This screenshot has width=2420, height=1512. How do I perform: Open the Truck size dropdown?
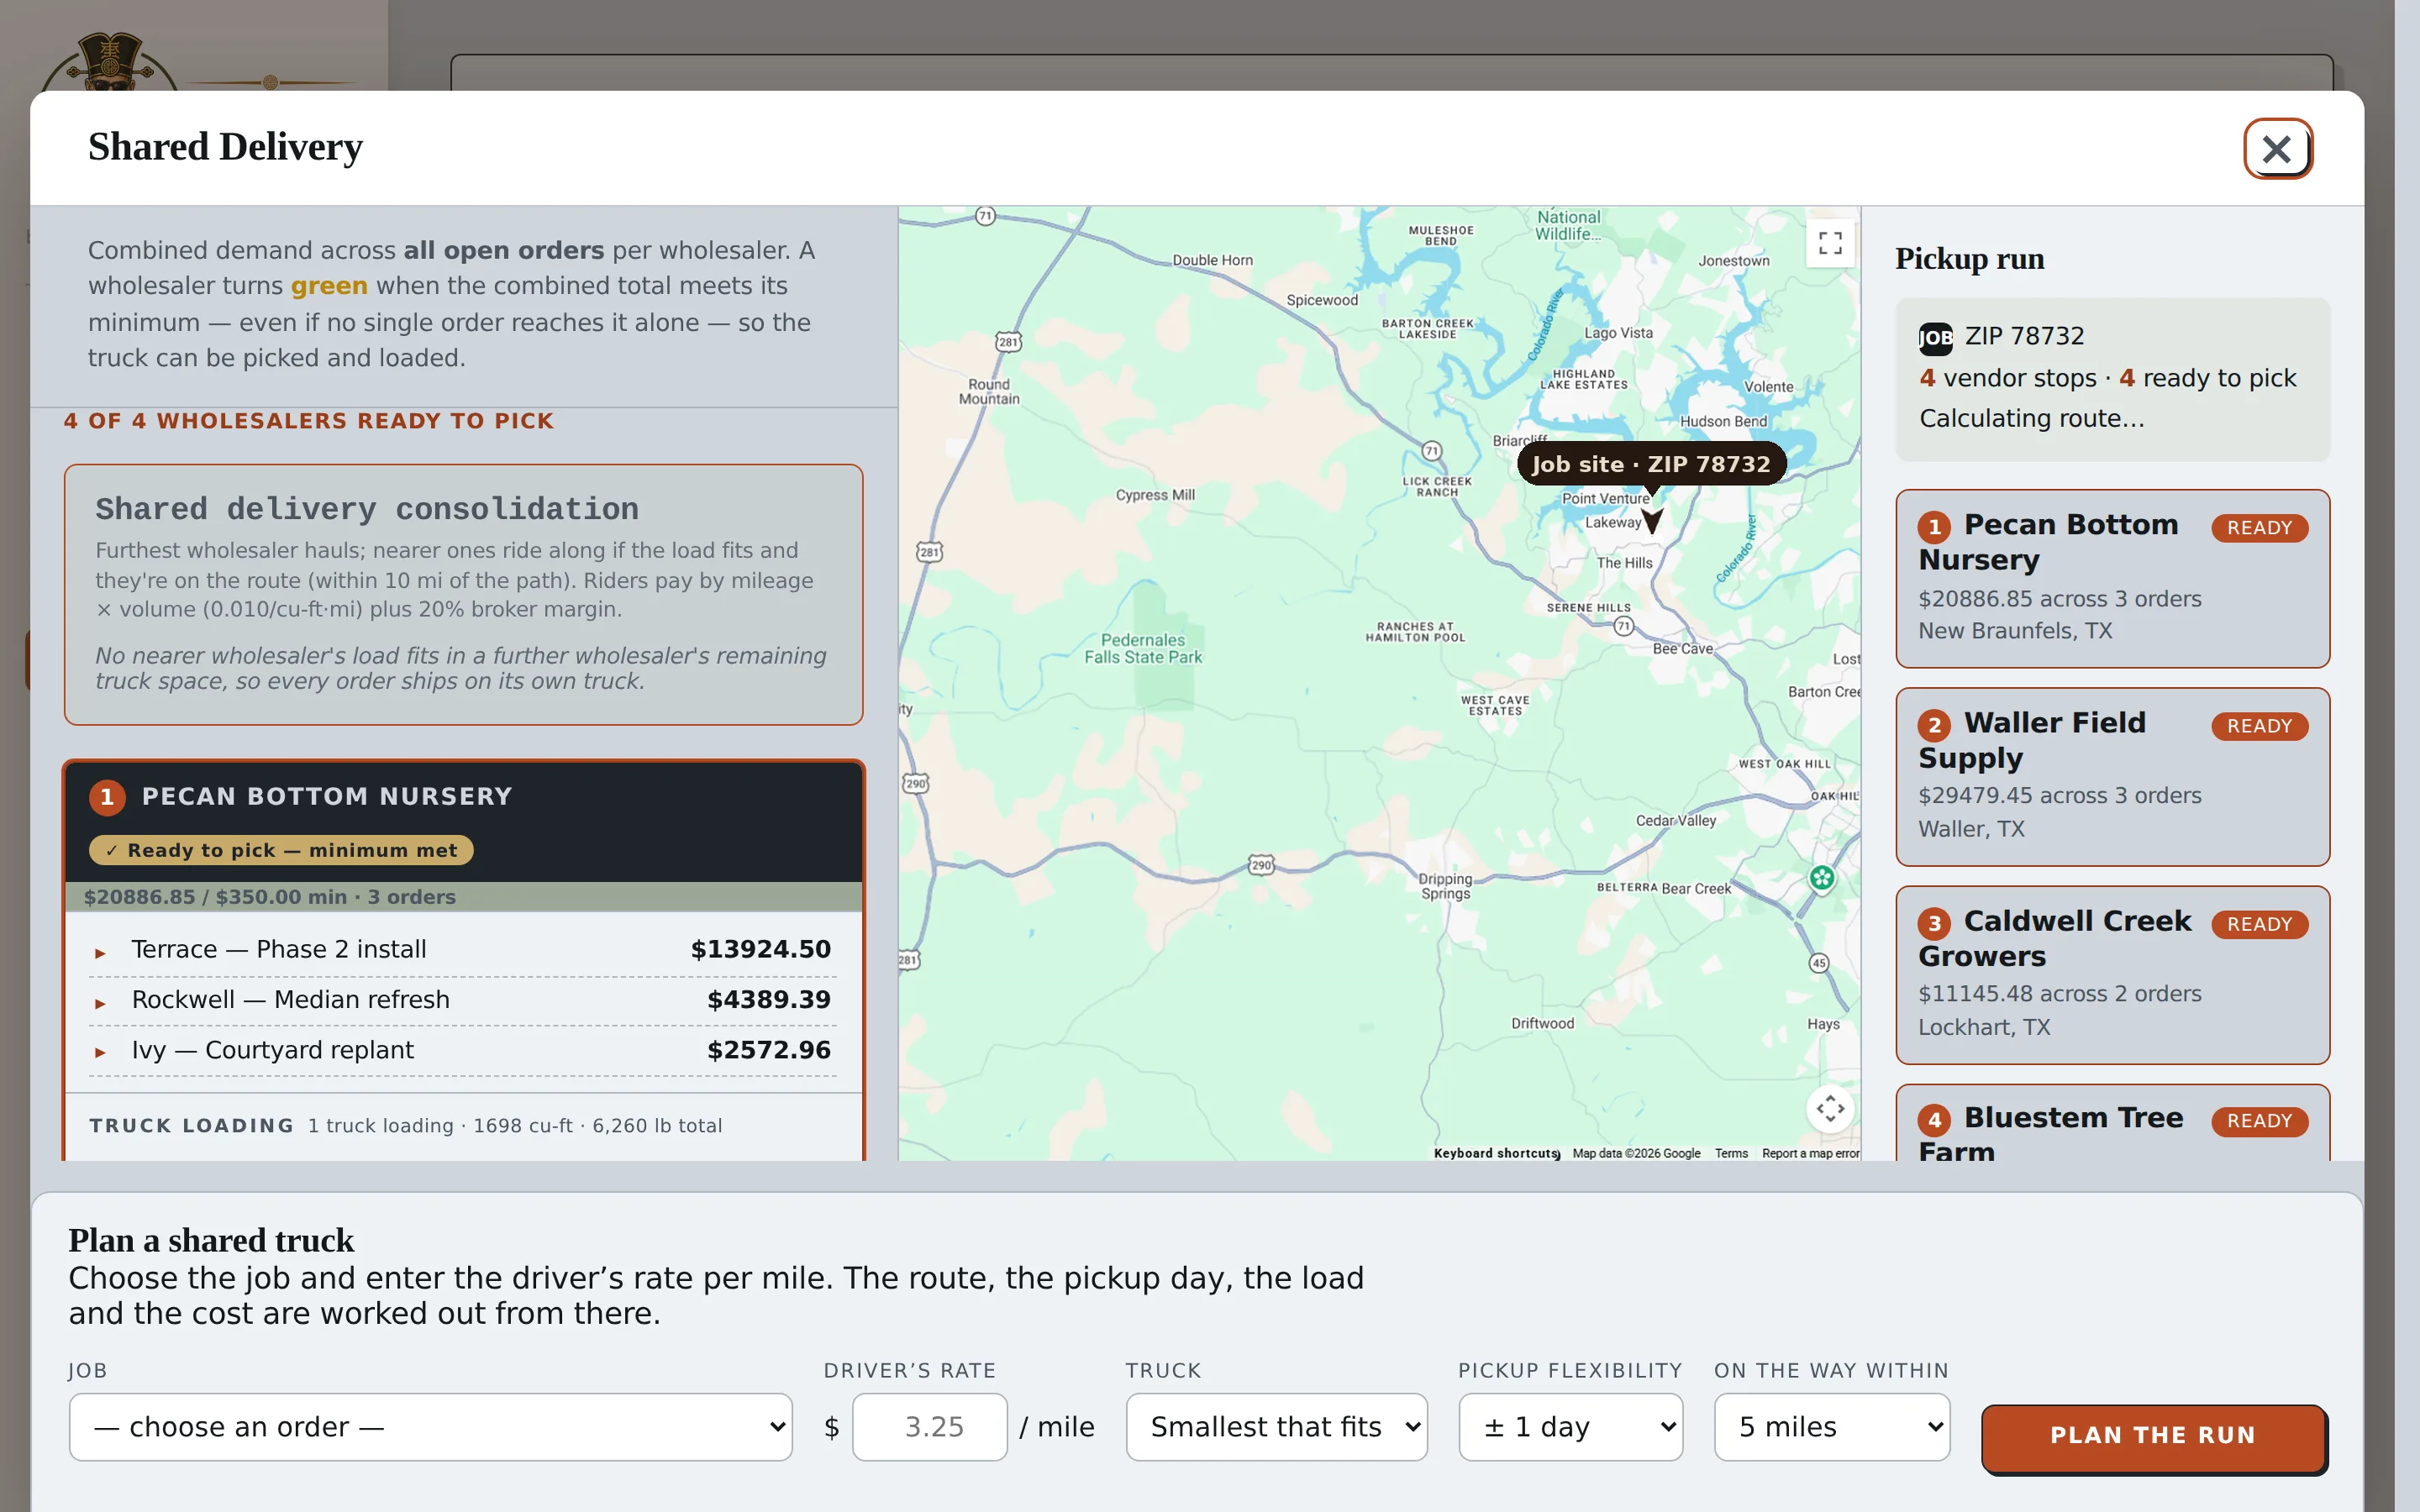[x=1277, y=1427]
